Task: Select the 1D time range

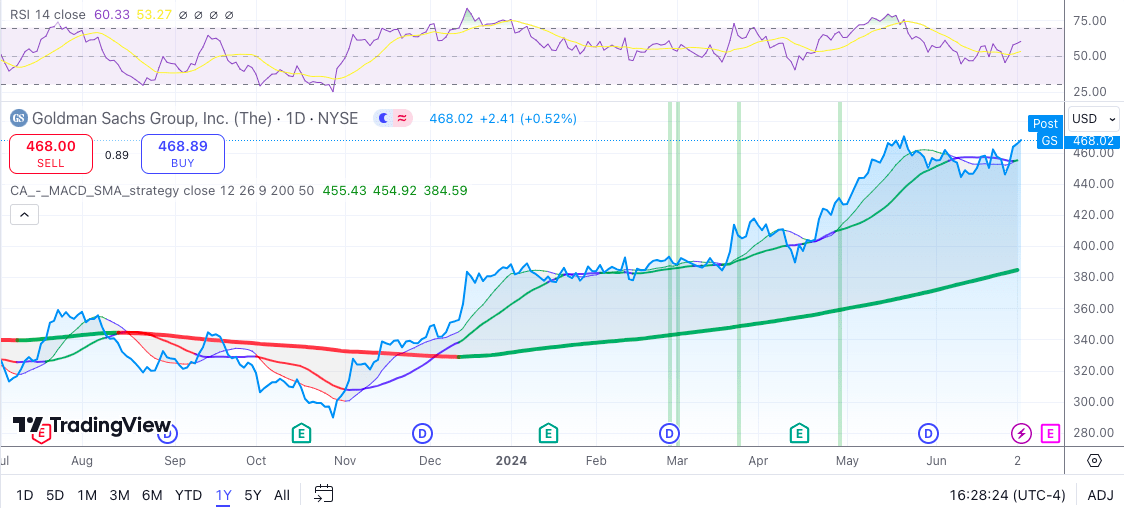Action: [24, 495]
